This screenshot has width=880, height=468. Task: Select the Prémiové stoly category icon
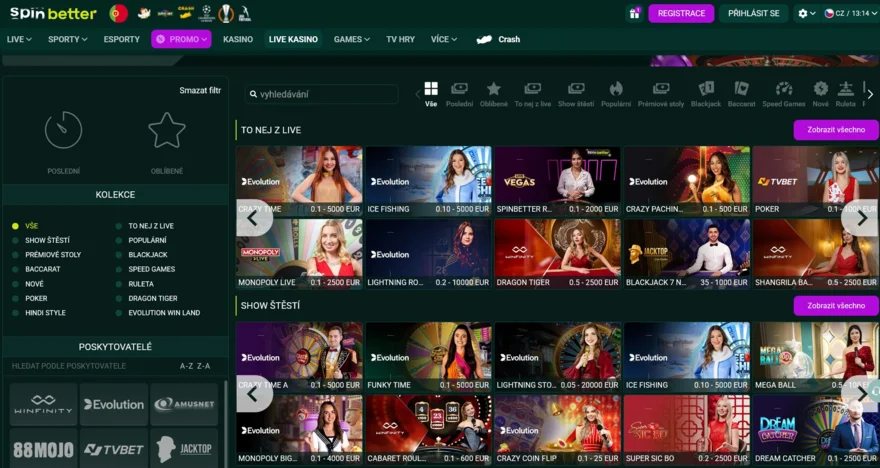(661, 94)
